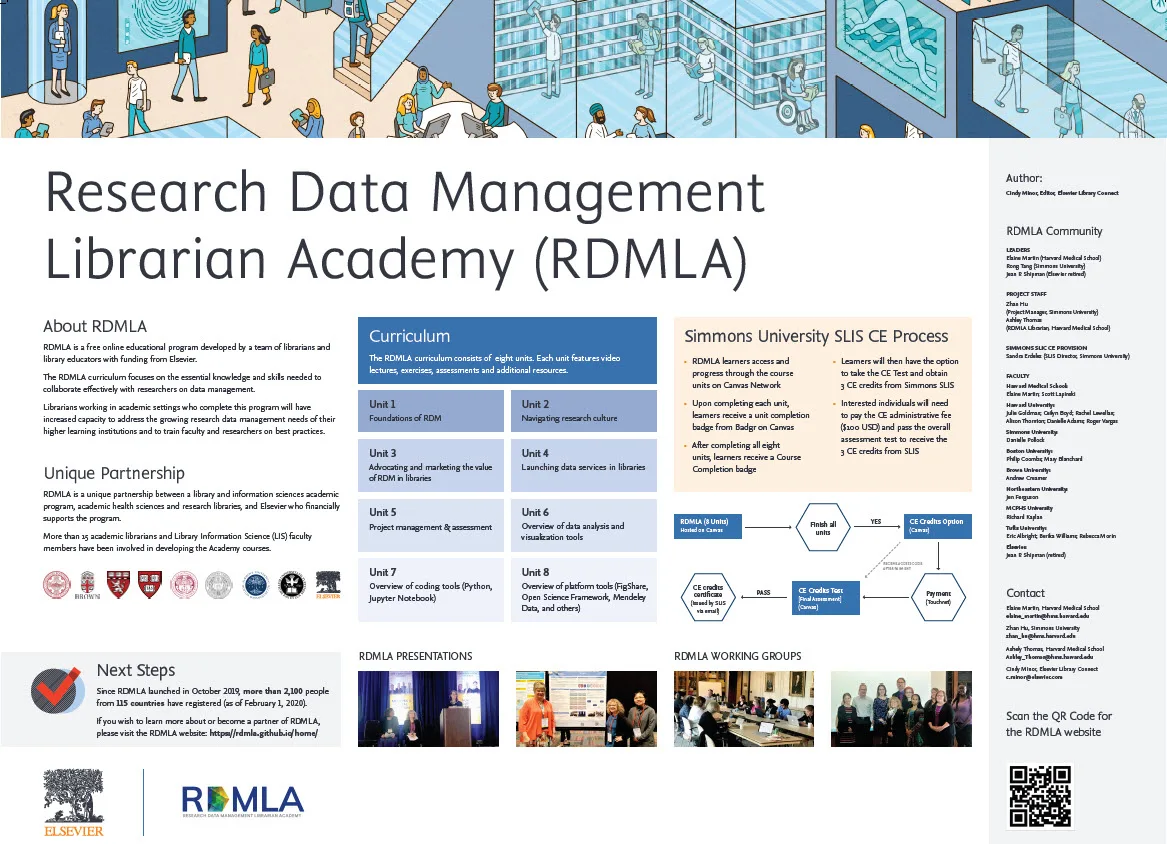Click the 'LEADERS' subheading in sidebar

coord(1018,250)
